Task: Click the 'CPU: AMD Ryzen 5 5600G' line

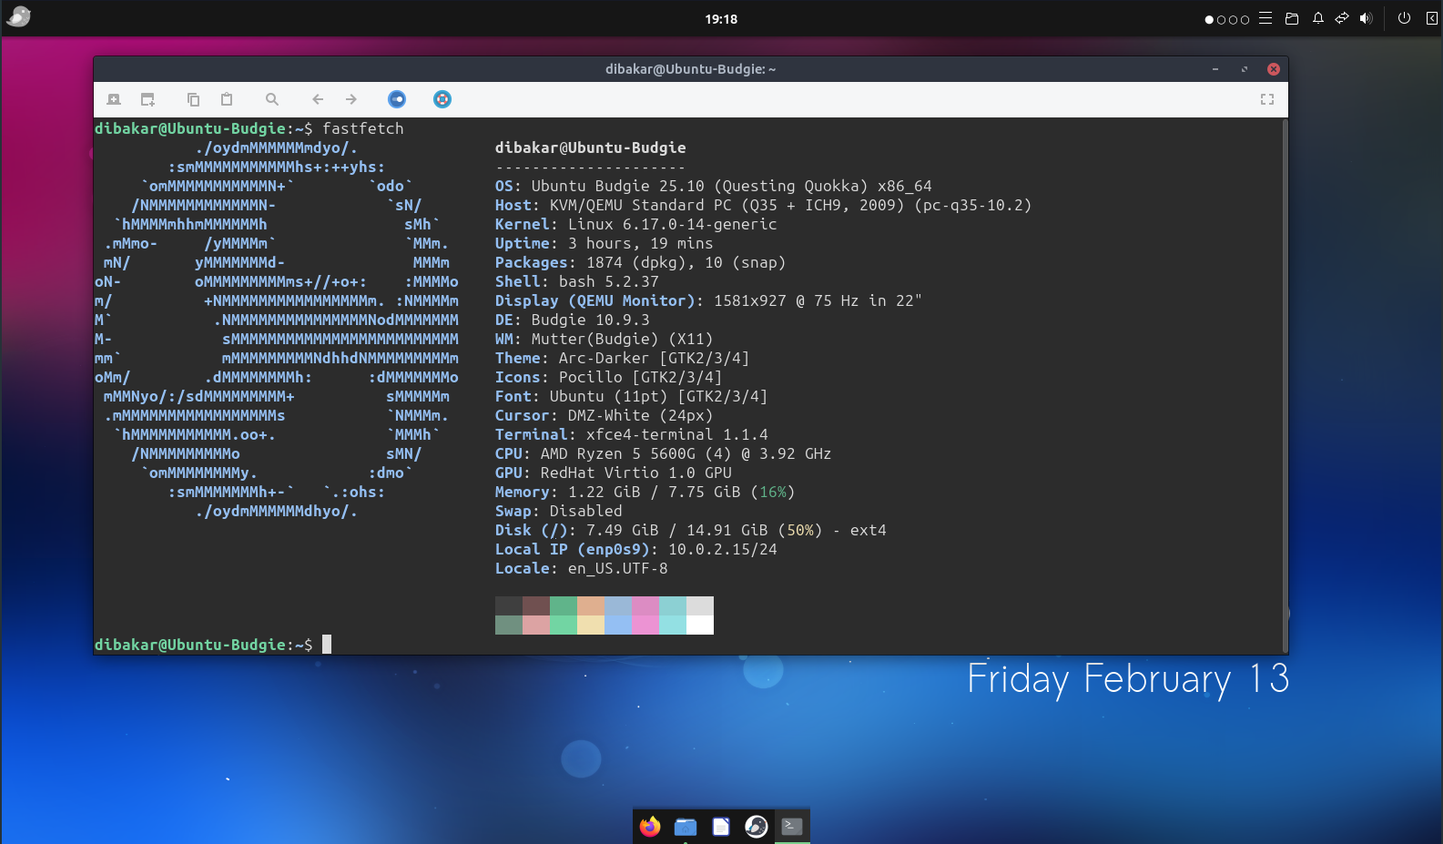Action: tap(663, 454)
